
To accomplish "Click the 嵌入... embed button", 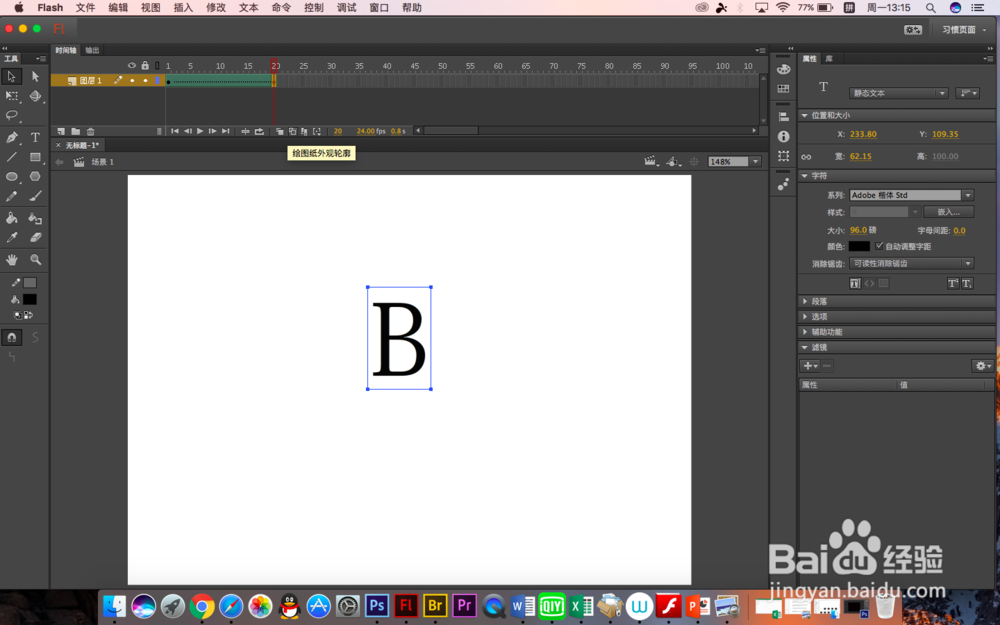I will pos(949,212).
